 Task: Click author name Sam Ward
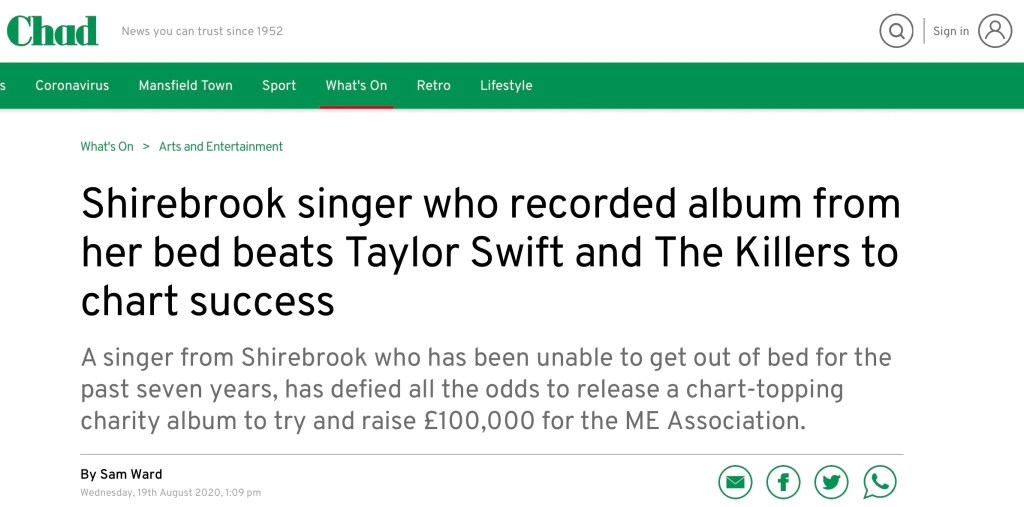pos(130,475)
